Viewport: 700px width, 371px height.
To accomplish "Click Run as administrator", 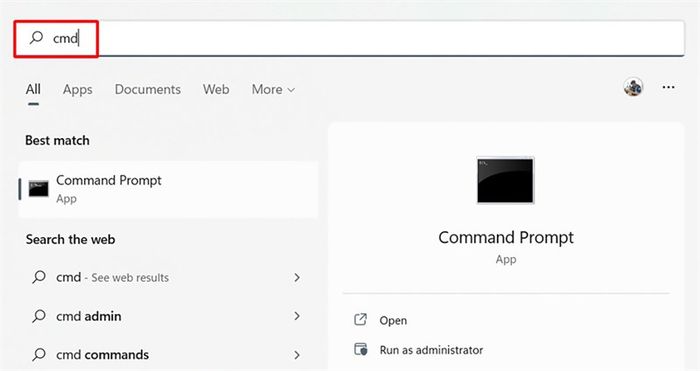I will pos(431,350).
